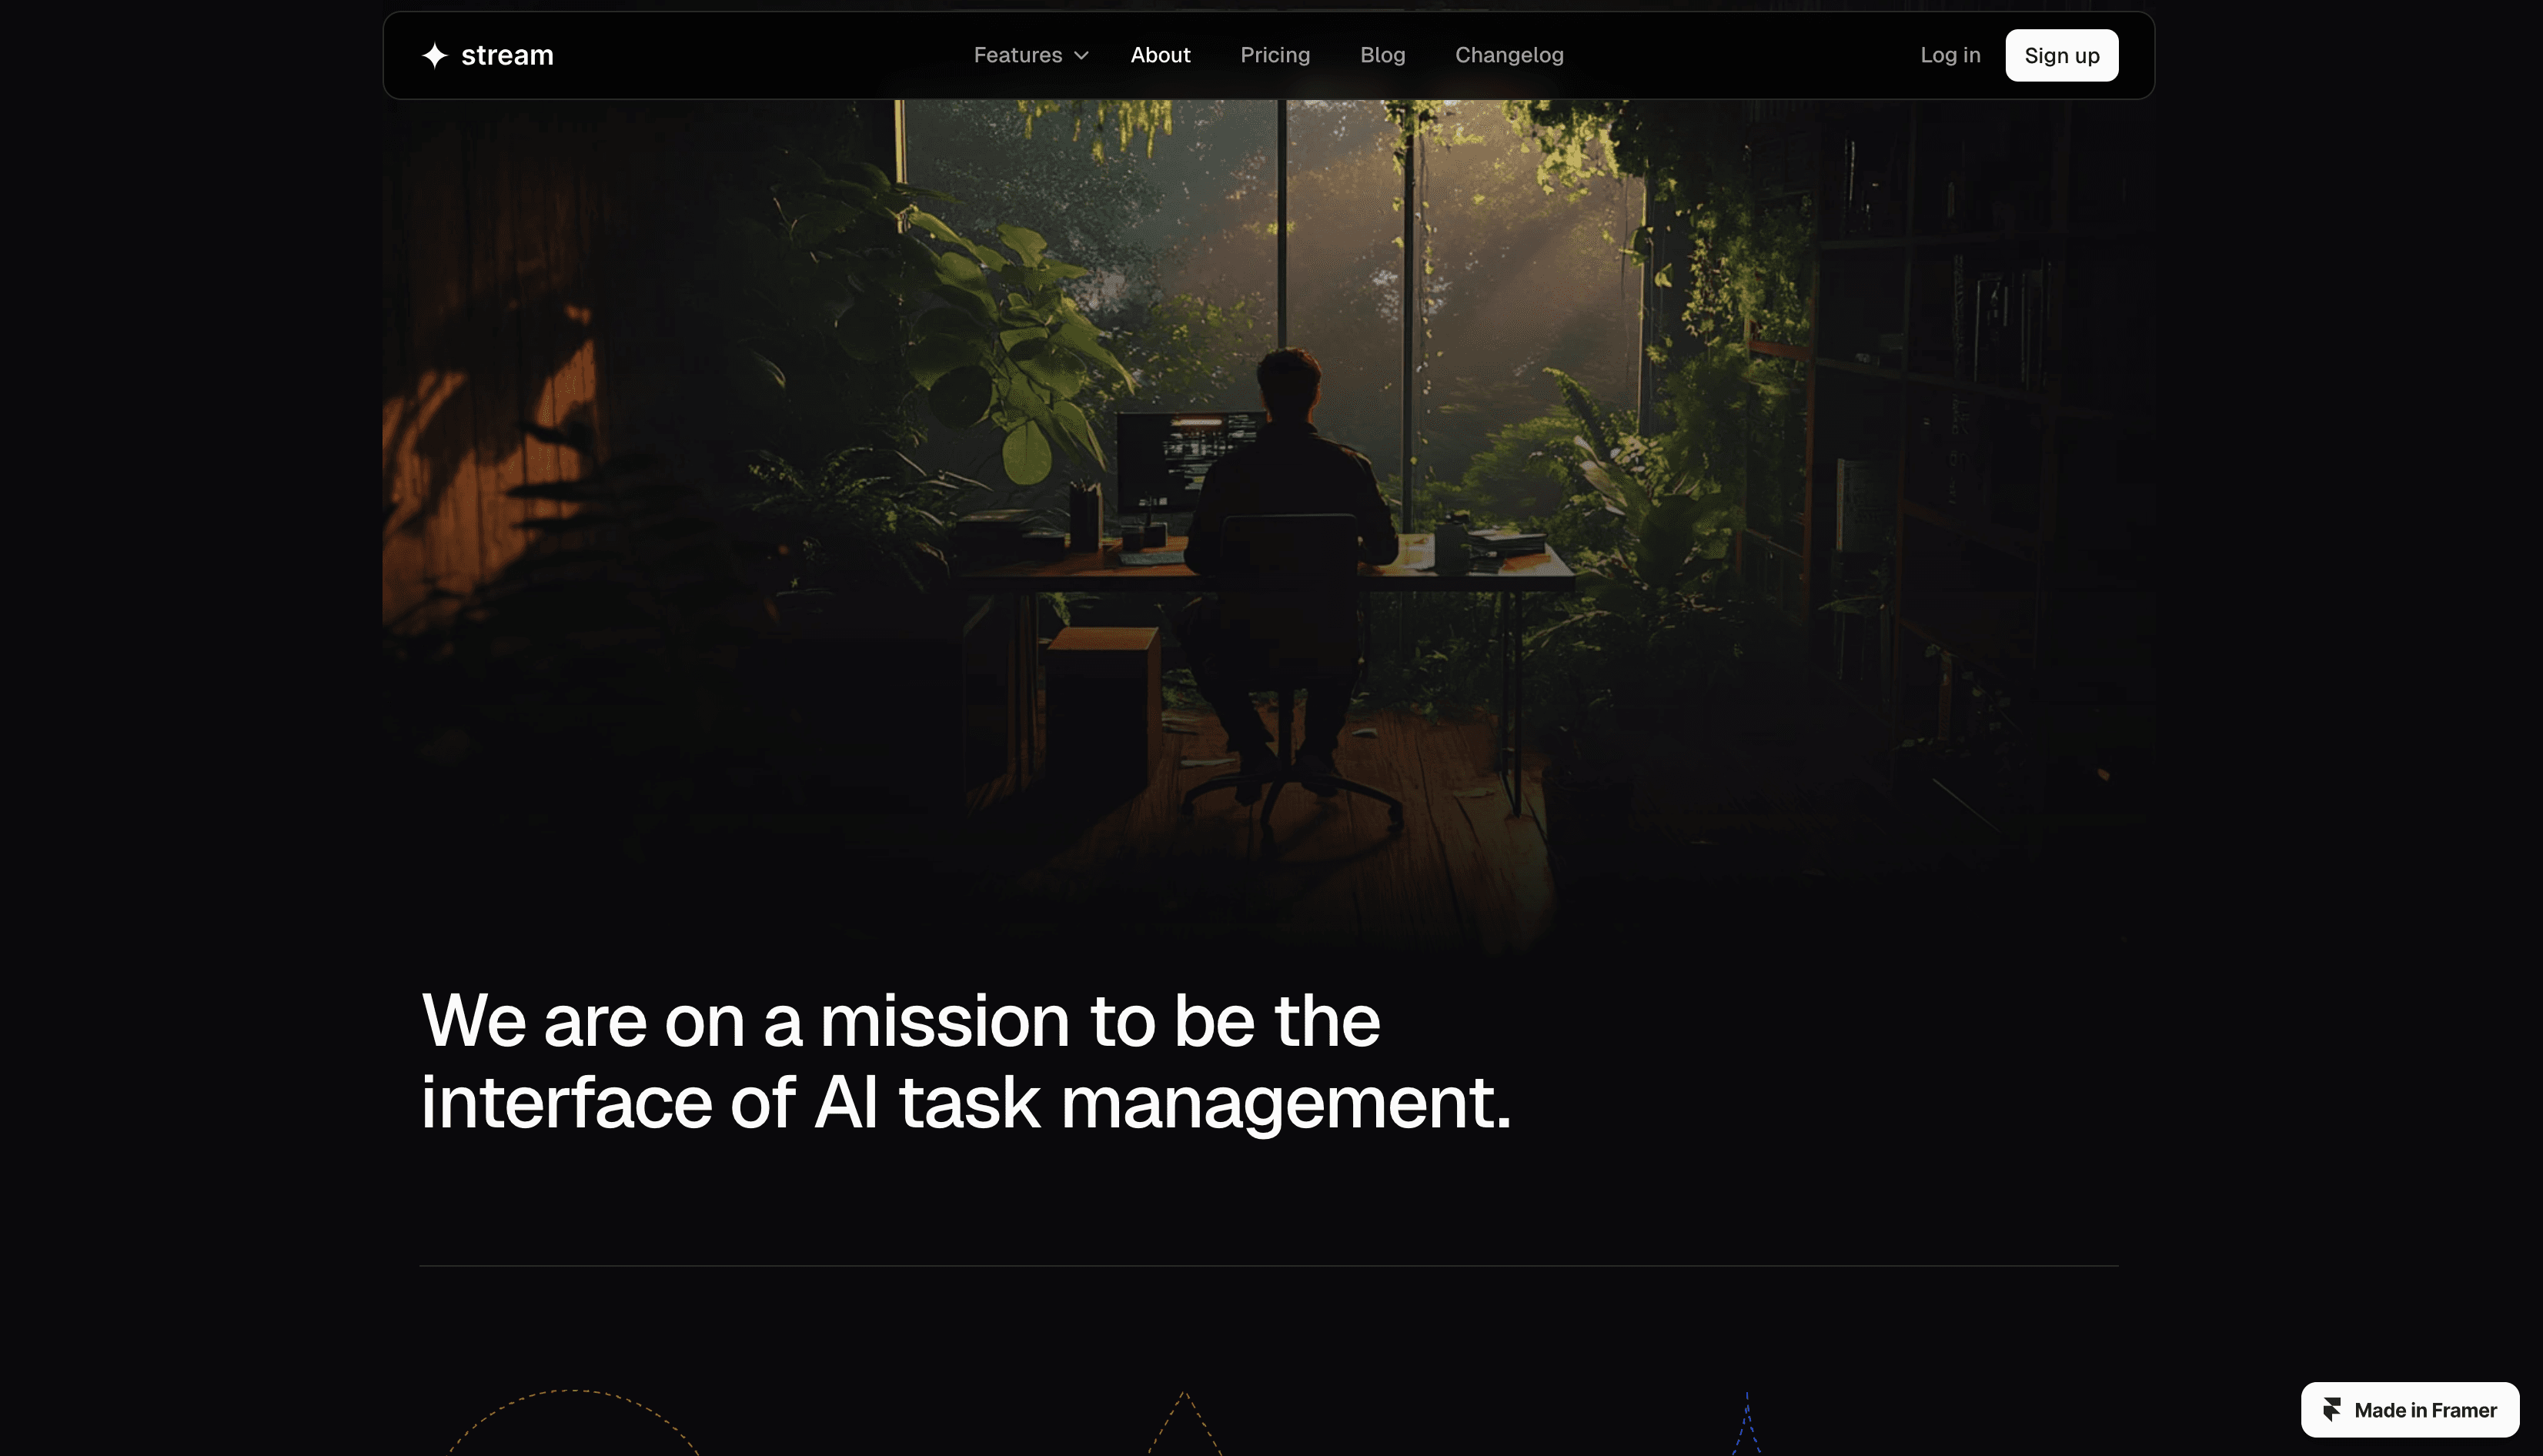The height and width of the screenshot is (1456, 2543).
Task: Click the Framer logo icon
Action: click(2332, 1410)
